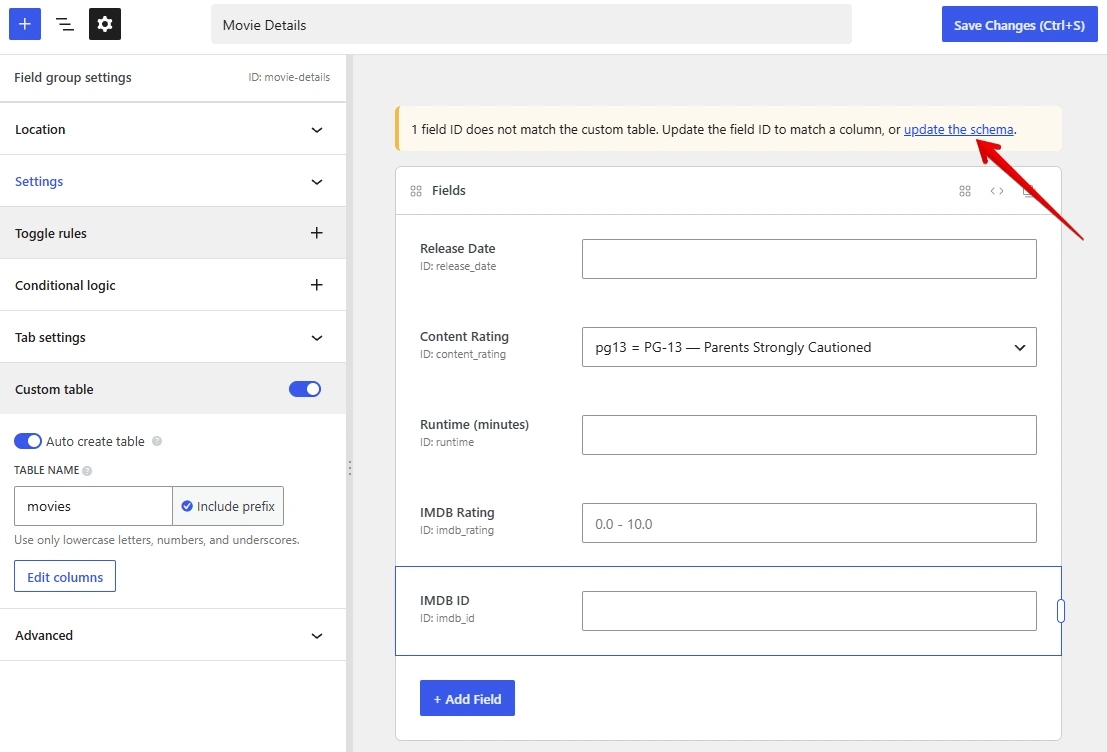Click the ID: release_date text
This screenshot has width=1107, height=752.
pyautogui.click(x=458, y=266)
